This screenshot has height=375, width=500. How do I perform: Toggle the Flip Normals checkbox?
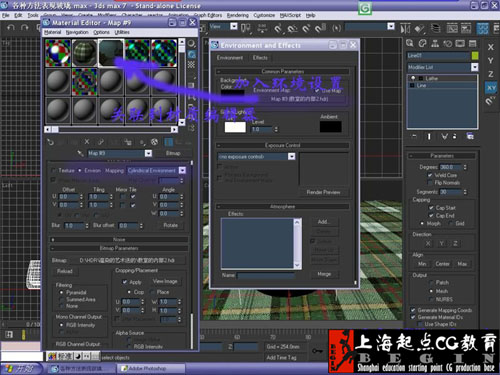430,183
